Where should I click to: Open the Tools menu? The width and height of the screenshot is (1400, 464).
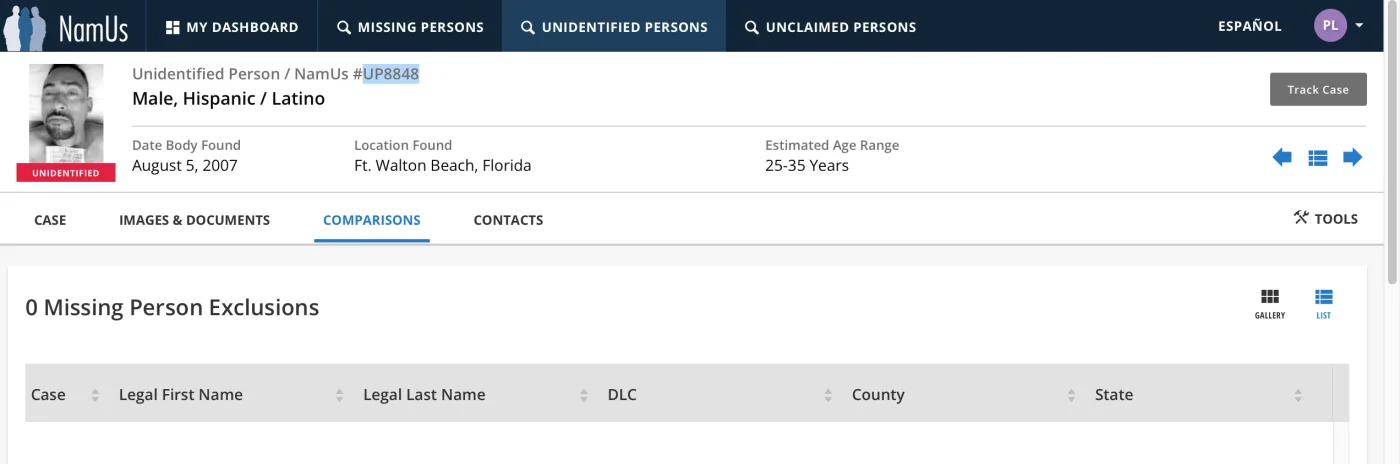pyautogui.click(x=1325, y=218)
